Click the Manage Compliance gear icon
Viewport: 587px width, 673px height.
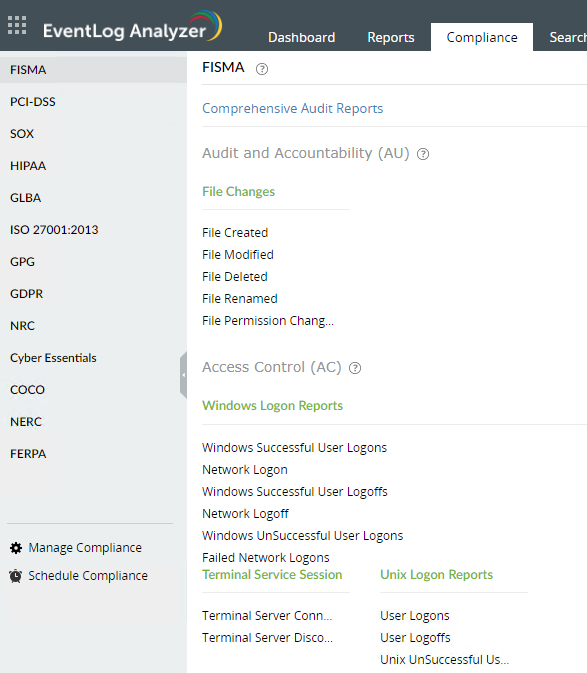tap(16, 548)
